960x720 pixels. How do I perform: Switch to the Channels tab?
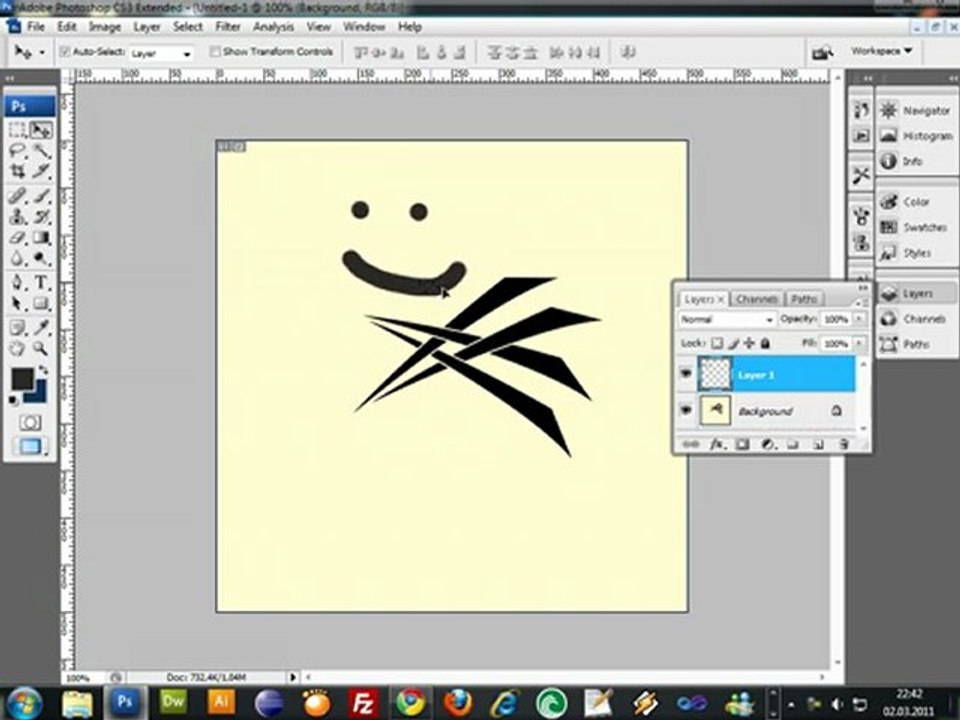click(x=757, y=299)
